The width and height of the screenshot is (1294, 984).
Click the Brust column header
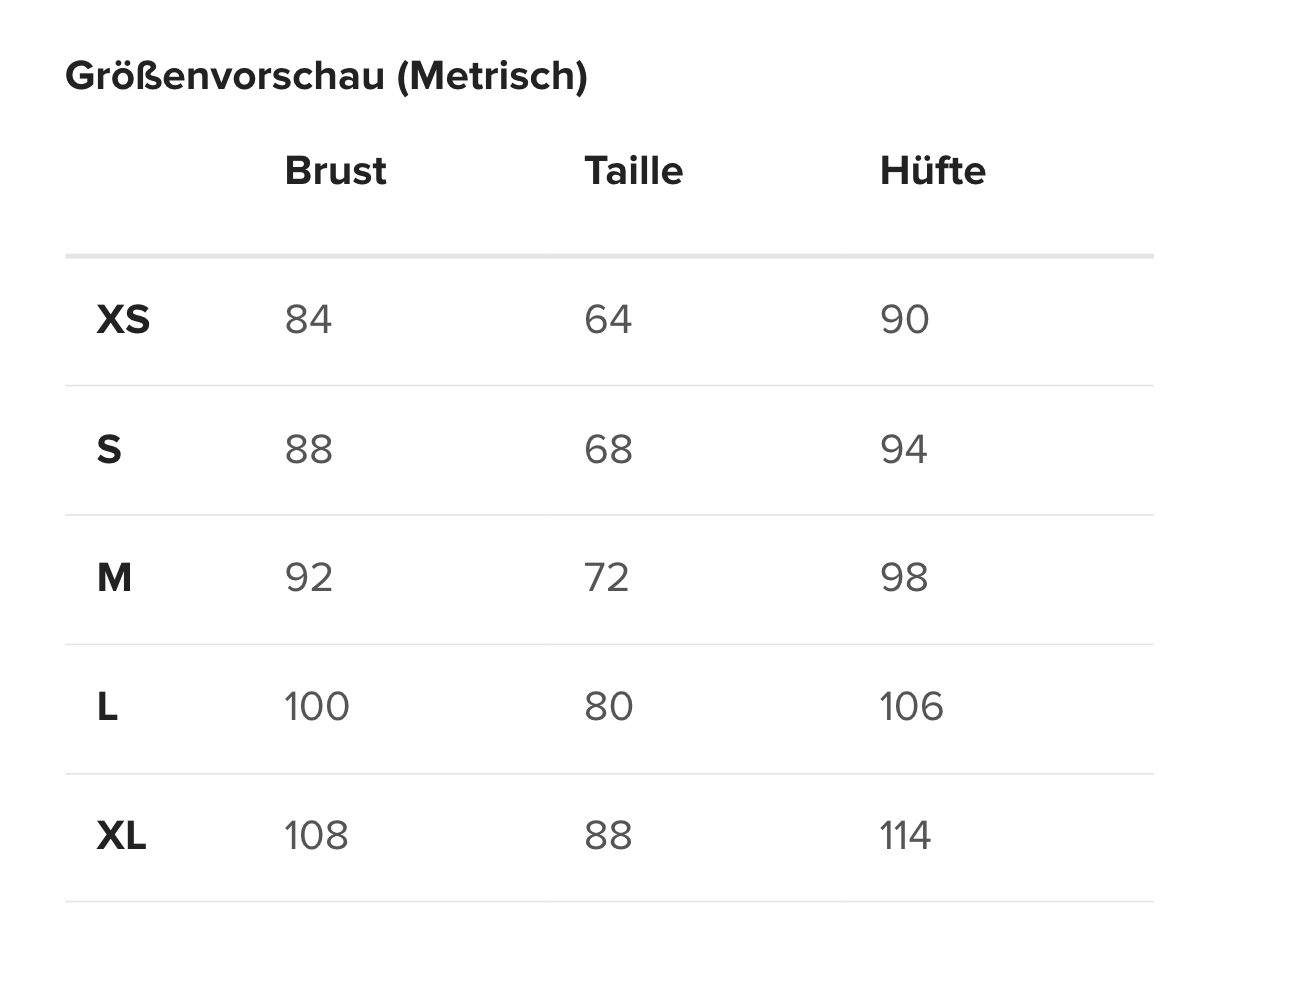[x=335, y=171]
